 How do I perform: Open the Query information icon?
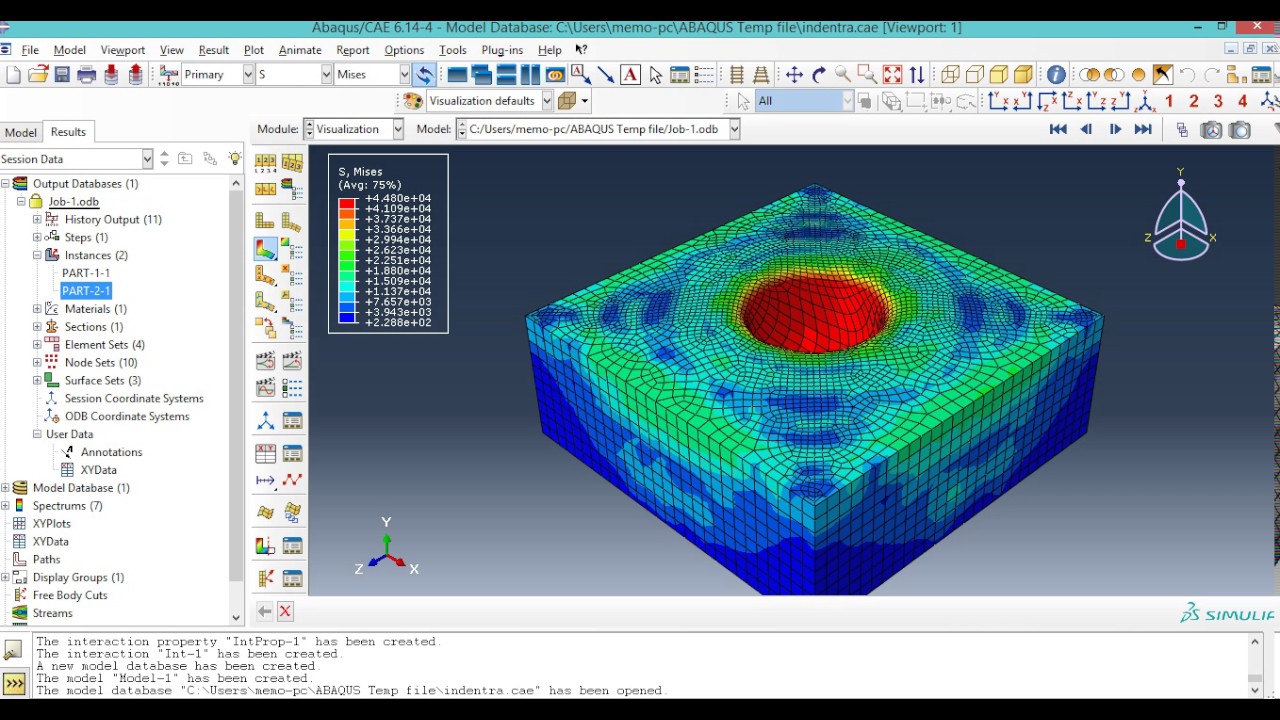click(1056, 75)
